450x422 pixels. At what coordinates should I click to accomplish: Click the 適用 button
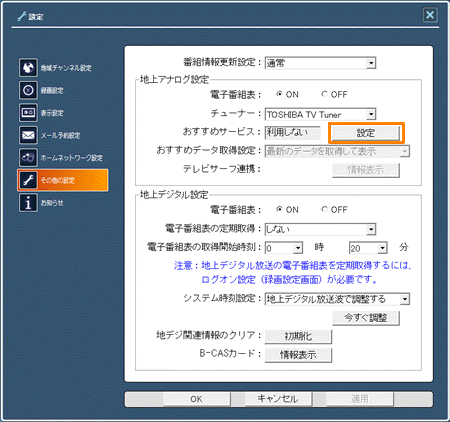(x=360, y=399)
